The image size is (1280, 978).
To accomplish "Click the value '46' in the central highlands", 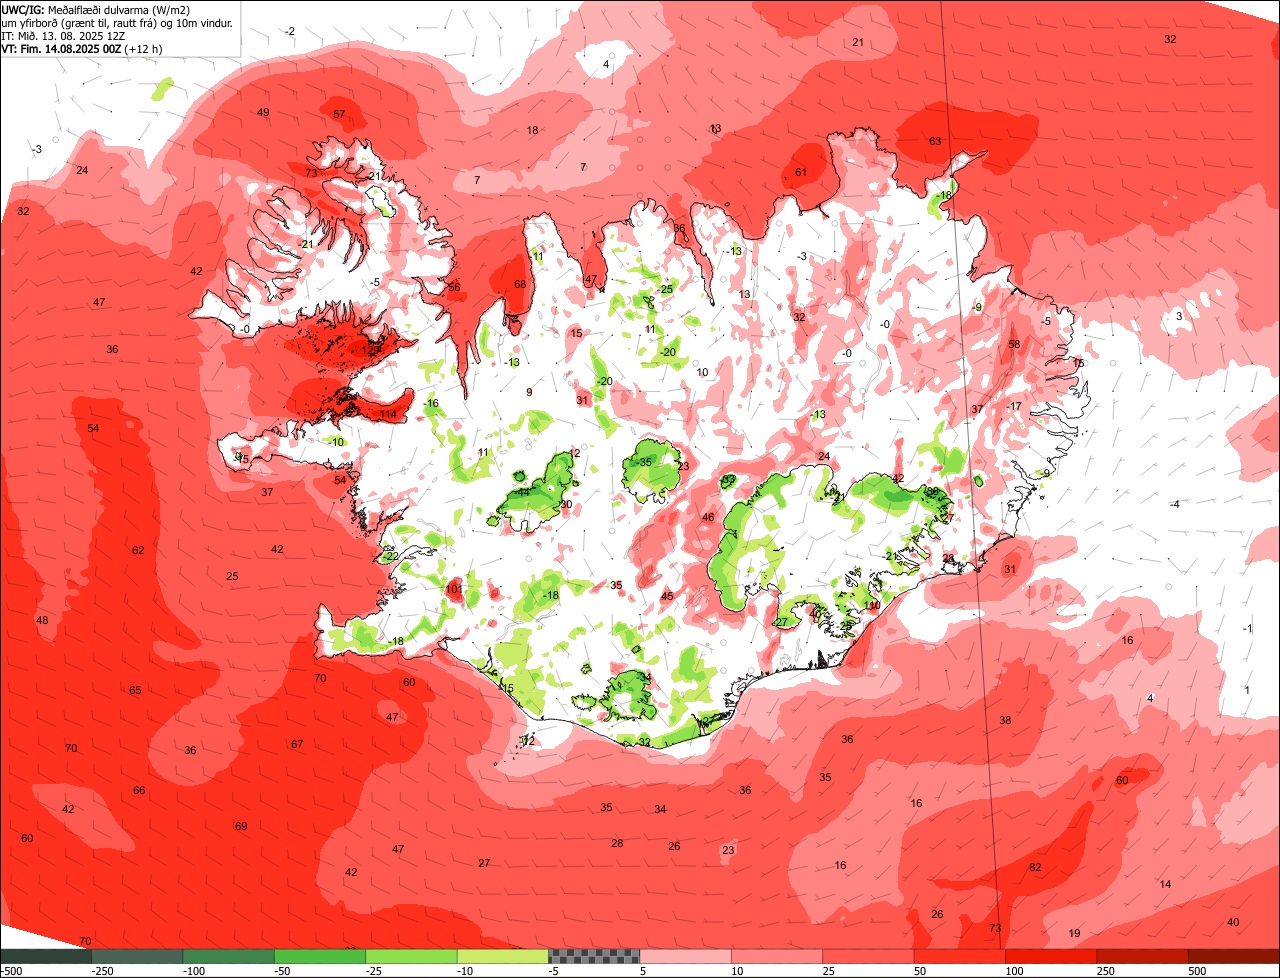I will 708,517.
